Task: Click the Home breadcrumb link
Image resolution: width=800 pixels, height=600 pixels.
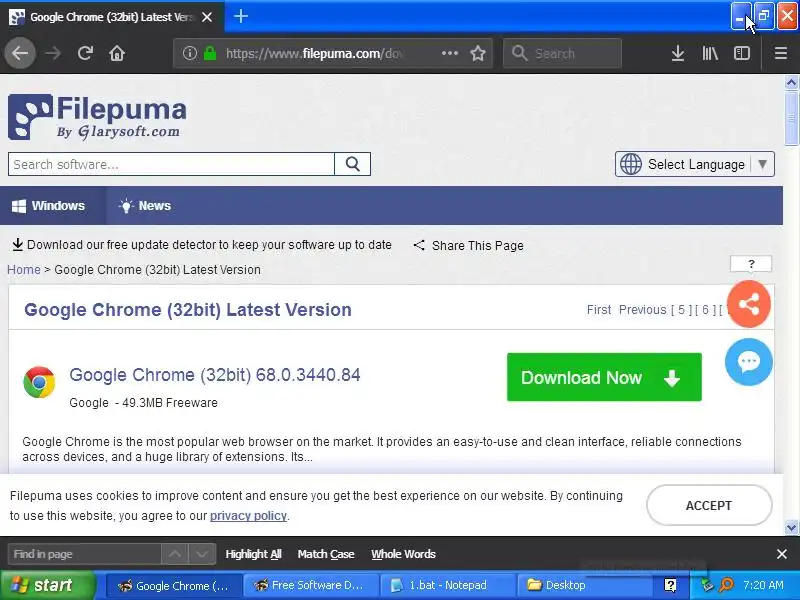Action: coord(23,269)
